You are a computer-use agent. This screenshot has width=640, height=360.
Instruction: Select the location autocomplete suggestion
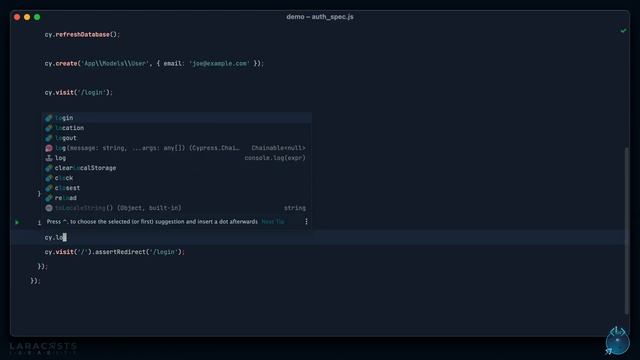tap(177, 128)
